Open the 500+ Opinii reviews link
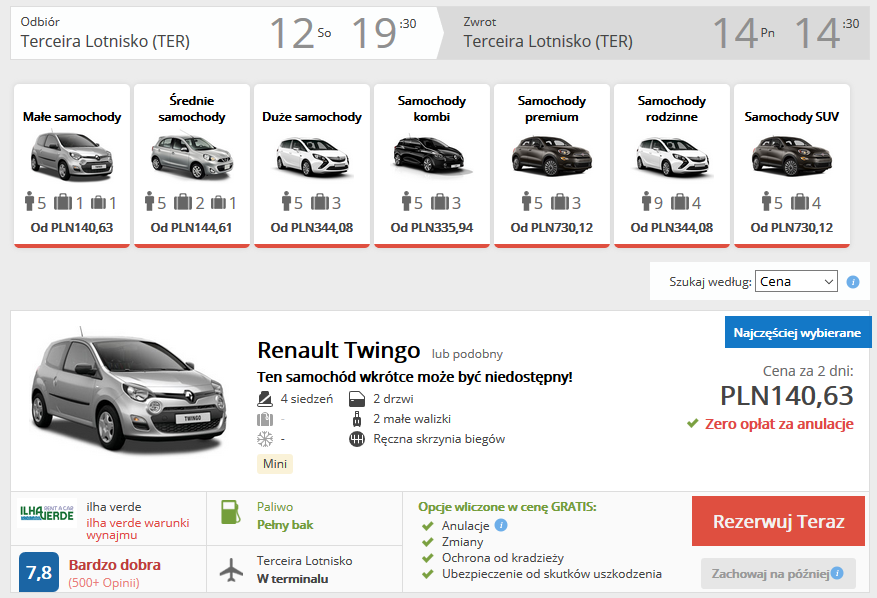This screenshot has height=598, width=877. click(x=103, y=582)
